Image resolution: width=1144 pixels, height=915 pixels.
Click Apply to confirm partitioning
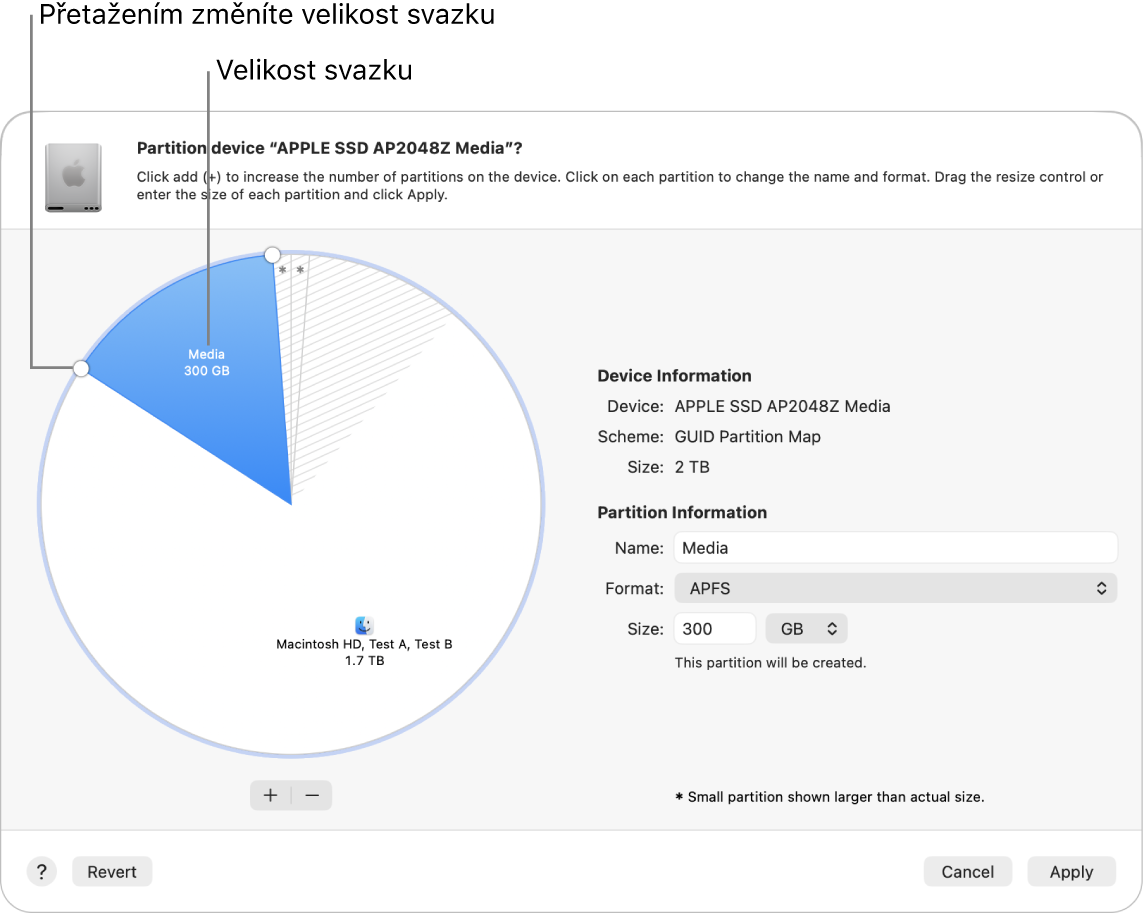point(1071,871)
